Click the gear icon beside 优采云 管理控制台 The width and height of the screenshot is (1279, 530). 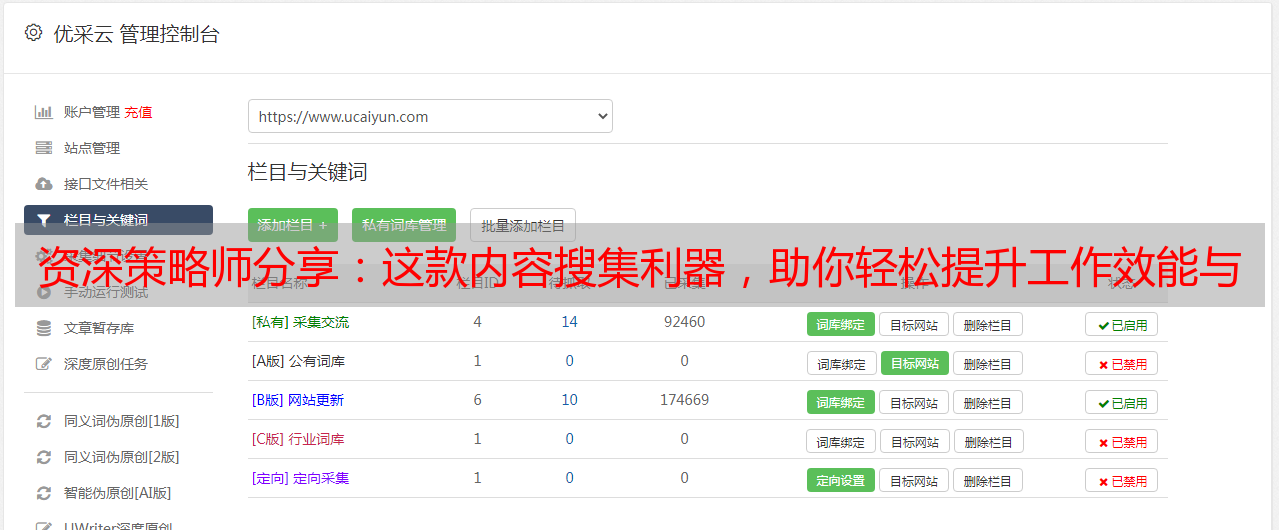(33, 33)
